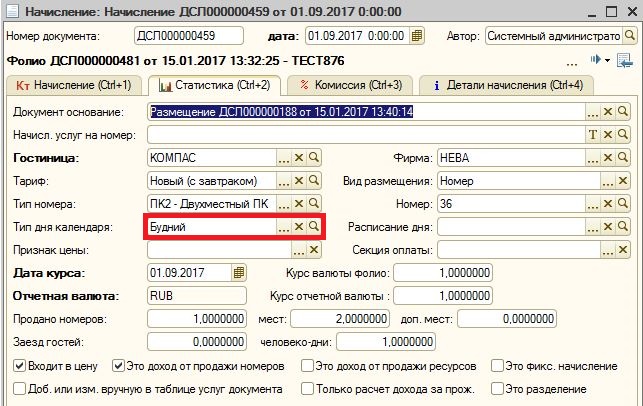
Task: Enable Только расчет дохода за прож. checkbox
Action: click(x=307, y=388)
